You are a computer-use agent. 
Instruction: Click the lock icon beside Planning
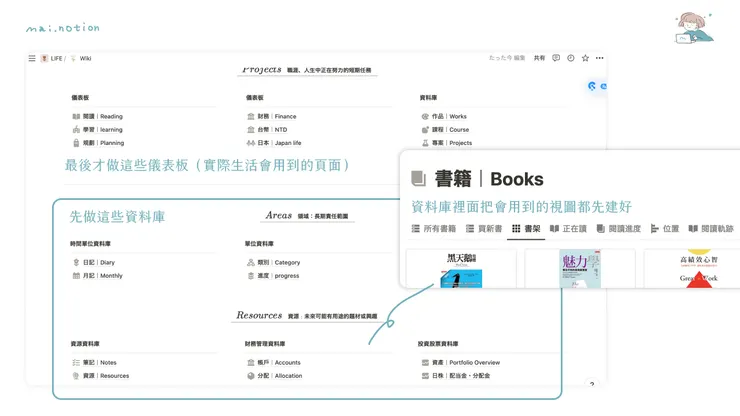tap(76, 143)
